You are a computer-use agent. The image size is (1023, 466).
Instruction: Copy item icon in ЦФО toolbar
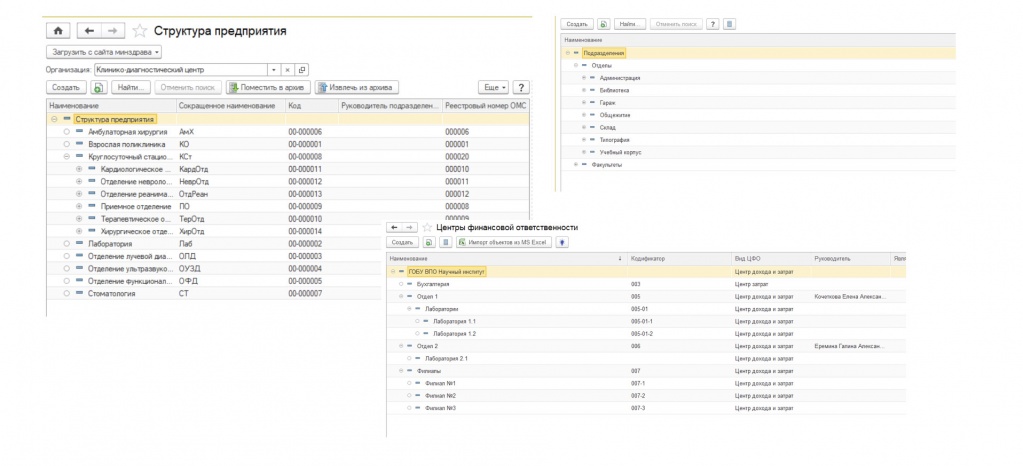pyautogui.click(x=429, y=242)
